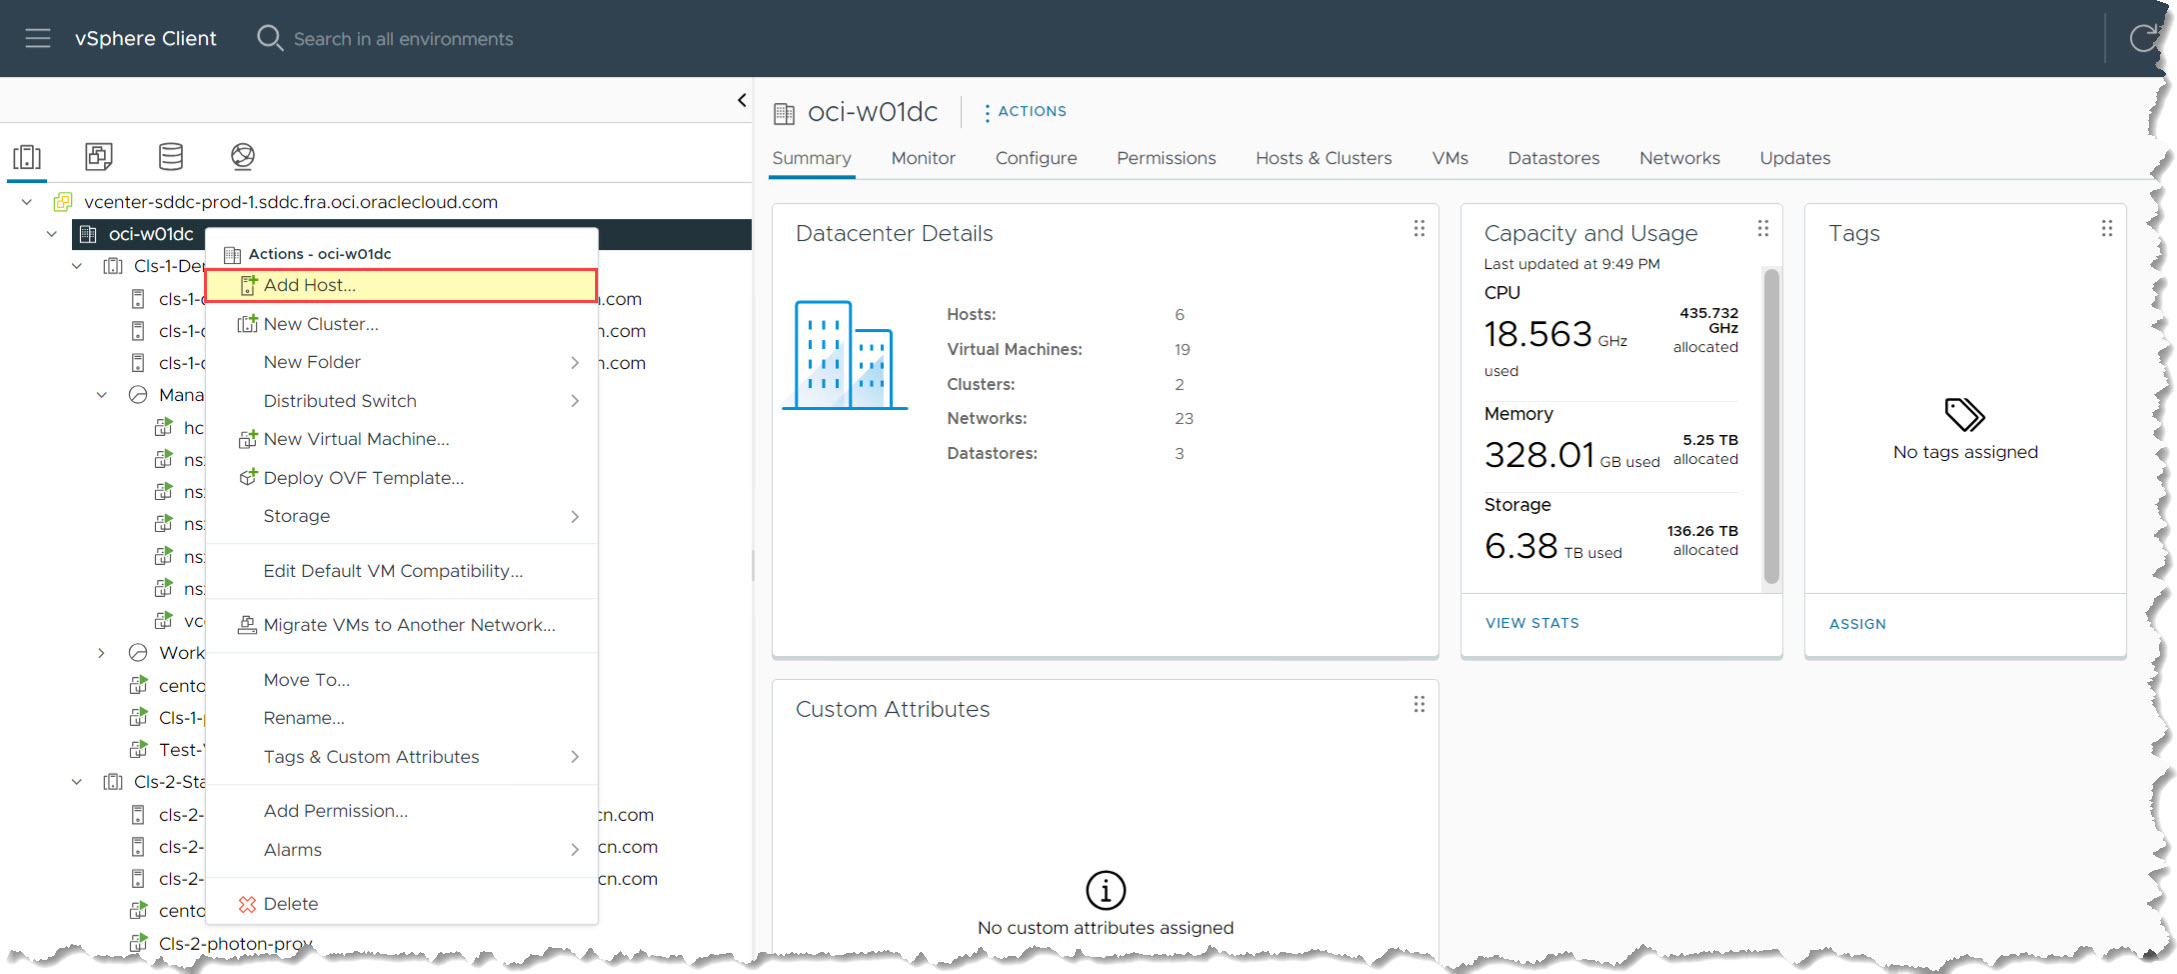Switch to the Monitor tab
The width and height of the screenshot is (2177, 974).
pyautogui.click(x=923, y=158)
